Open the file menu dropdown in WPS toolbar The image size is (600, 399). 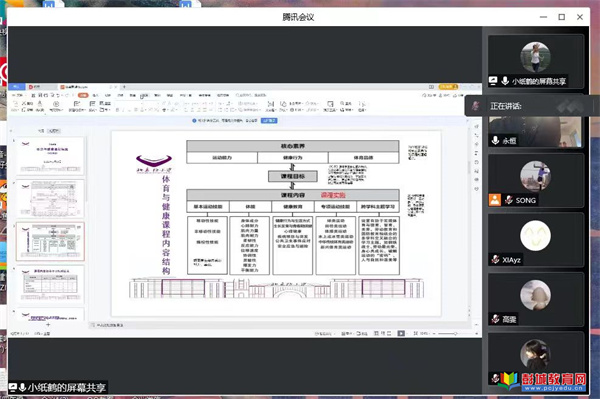coord(18,95)
